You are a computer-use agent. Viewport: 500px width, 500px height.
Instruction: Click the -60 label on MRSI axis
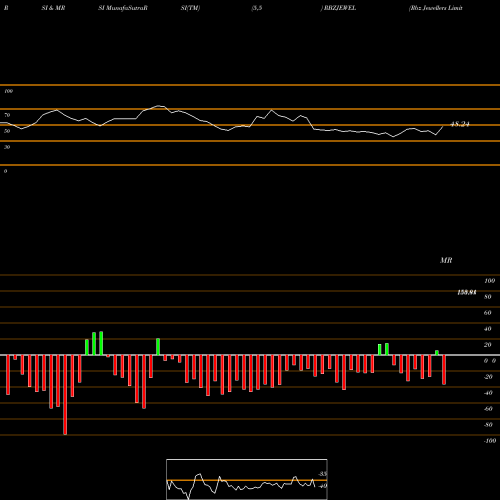click(488, 409)
